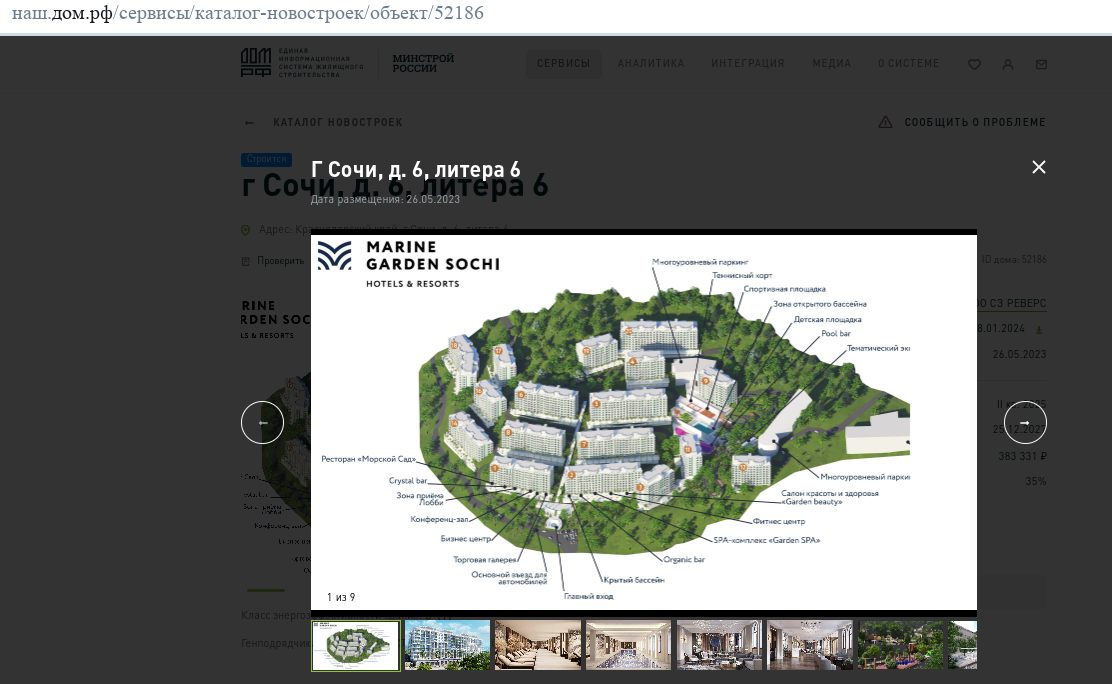Click the ID дома: 52186 text

[x=1014, y=260]
